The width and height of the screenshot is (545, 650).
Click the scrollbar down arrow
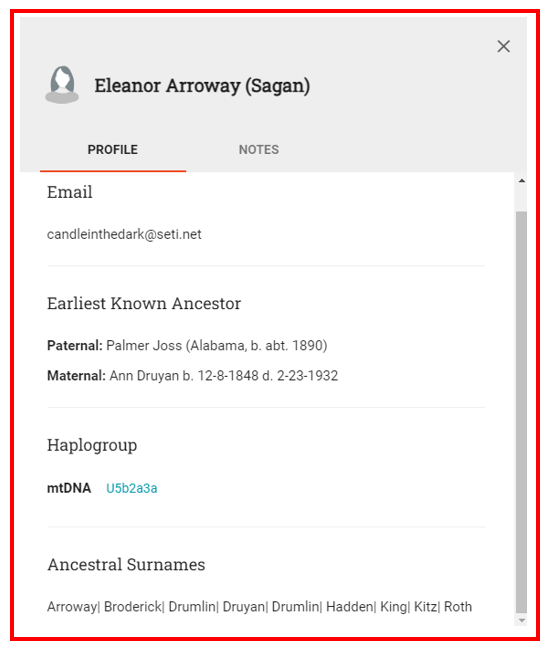521,620
